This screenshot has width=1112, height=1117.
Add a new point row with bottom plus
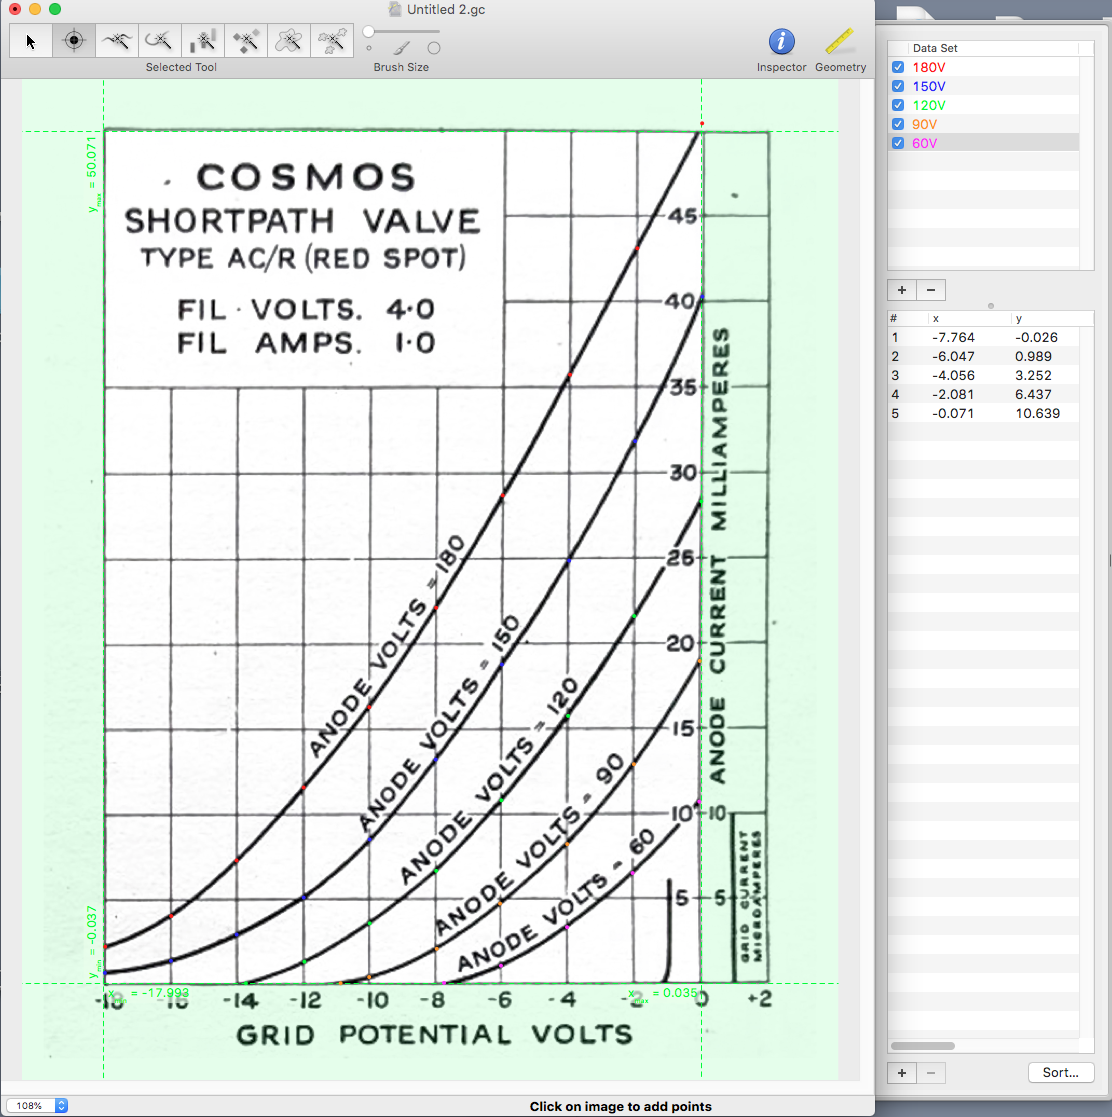(902, 1073)
